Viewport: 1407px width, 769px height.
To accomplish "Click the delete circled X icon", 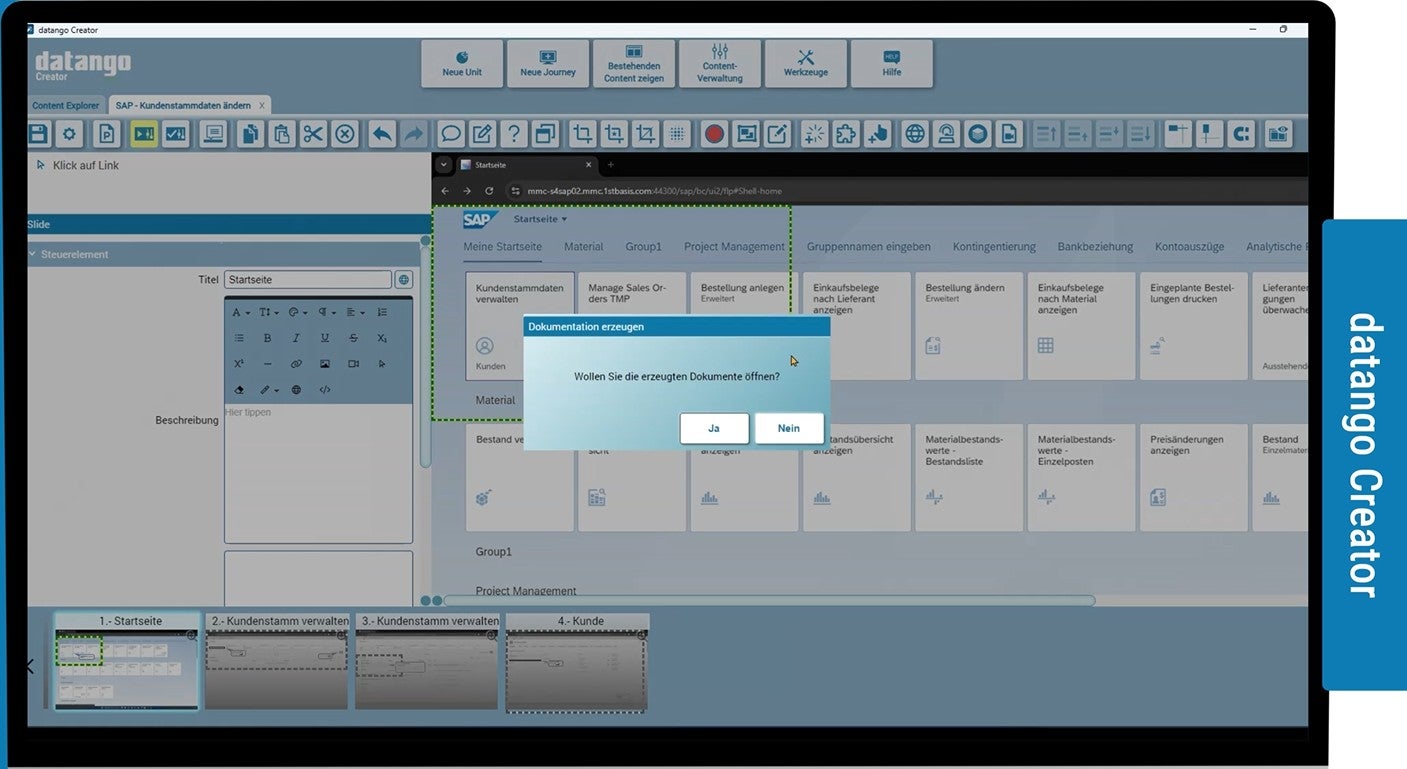I will coord(345,134).
